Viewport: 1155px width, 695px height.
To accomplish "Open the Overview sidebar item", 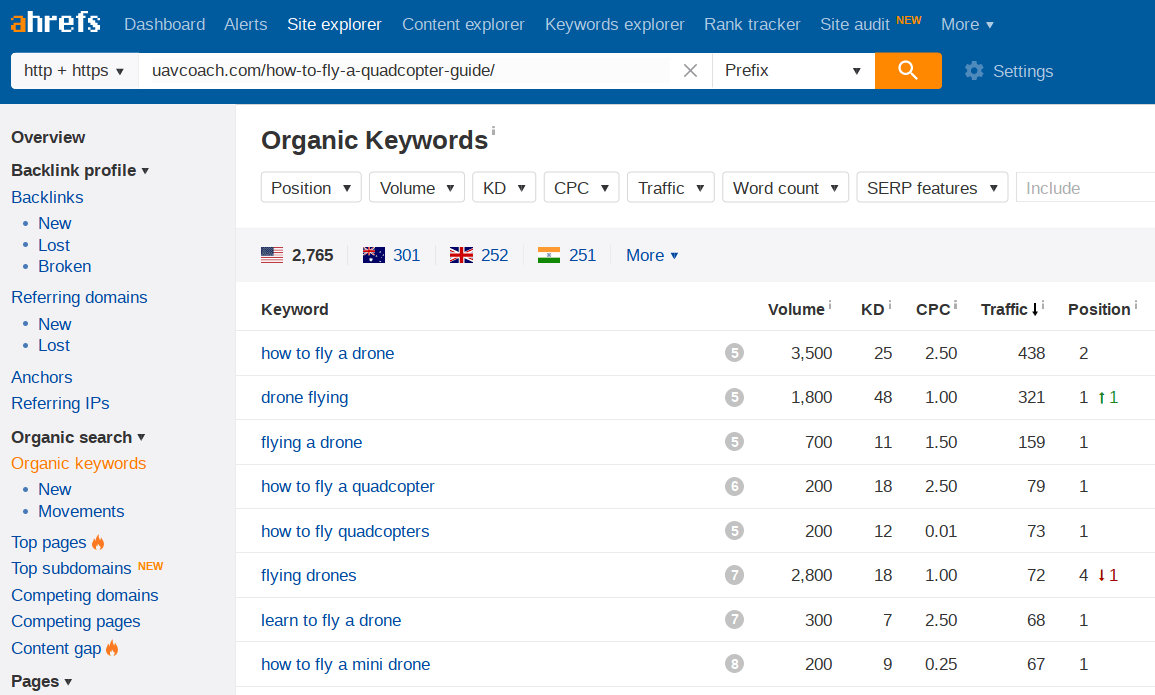I will coord(48,138).
